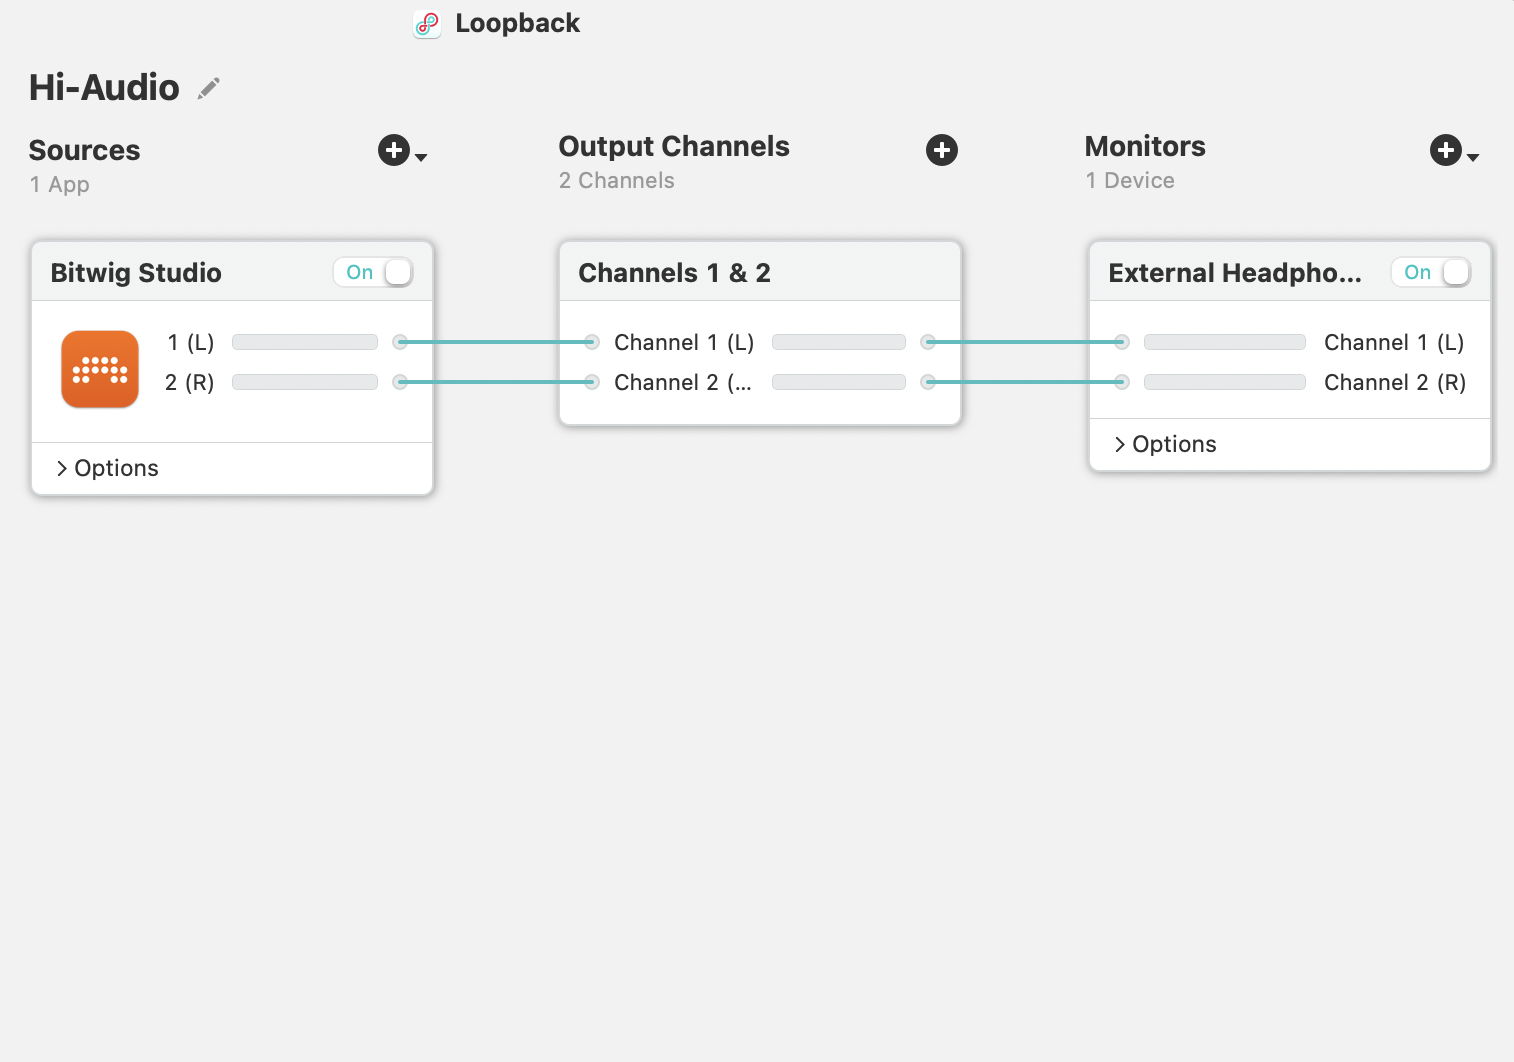The image size is (1514, 1062).
Task: Adjust the volume slider for Channel 1 (L) output
Action: (838, 342)
